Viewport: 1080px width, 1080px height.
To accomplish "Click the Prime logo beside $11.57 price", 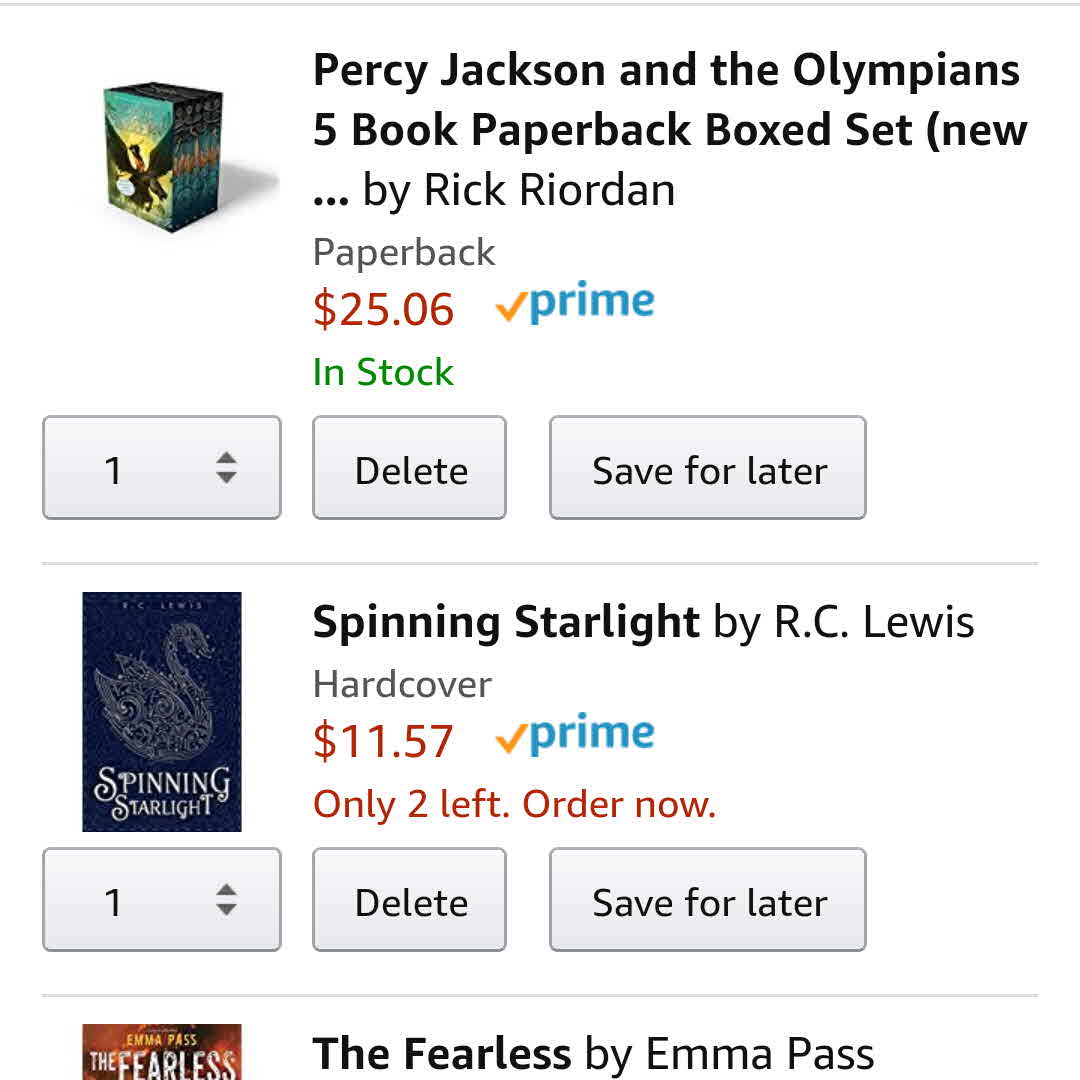I will [575, 737].
